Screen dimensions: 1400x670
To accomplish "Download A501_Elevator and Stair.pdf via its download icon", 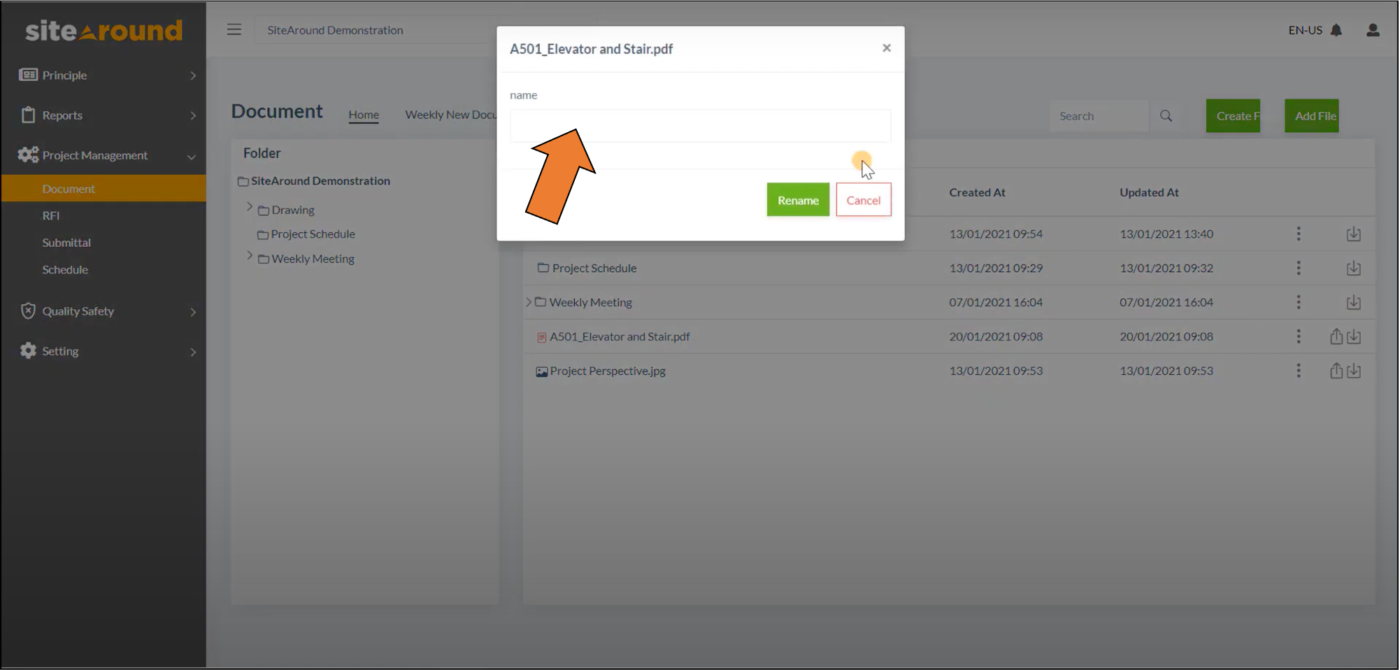I will [x=1355, y=336].
